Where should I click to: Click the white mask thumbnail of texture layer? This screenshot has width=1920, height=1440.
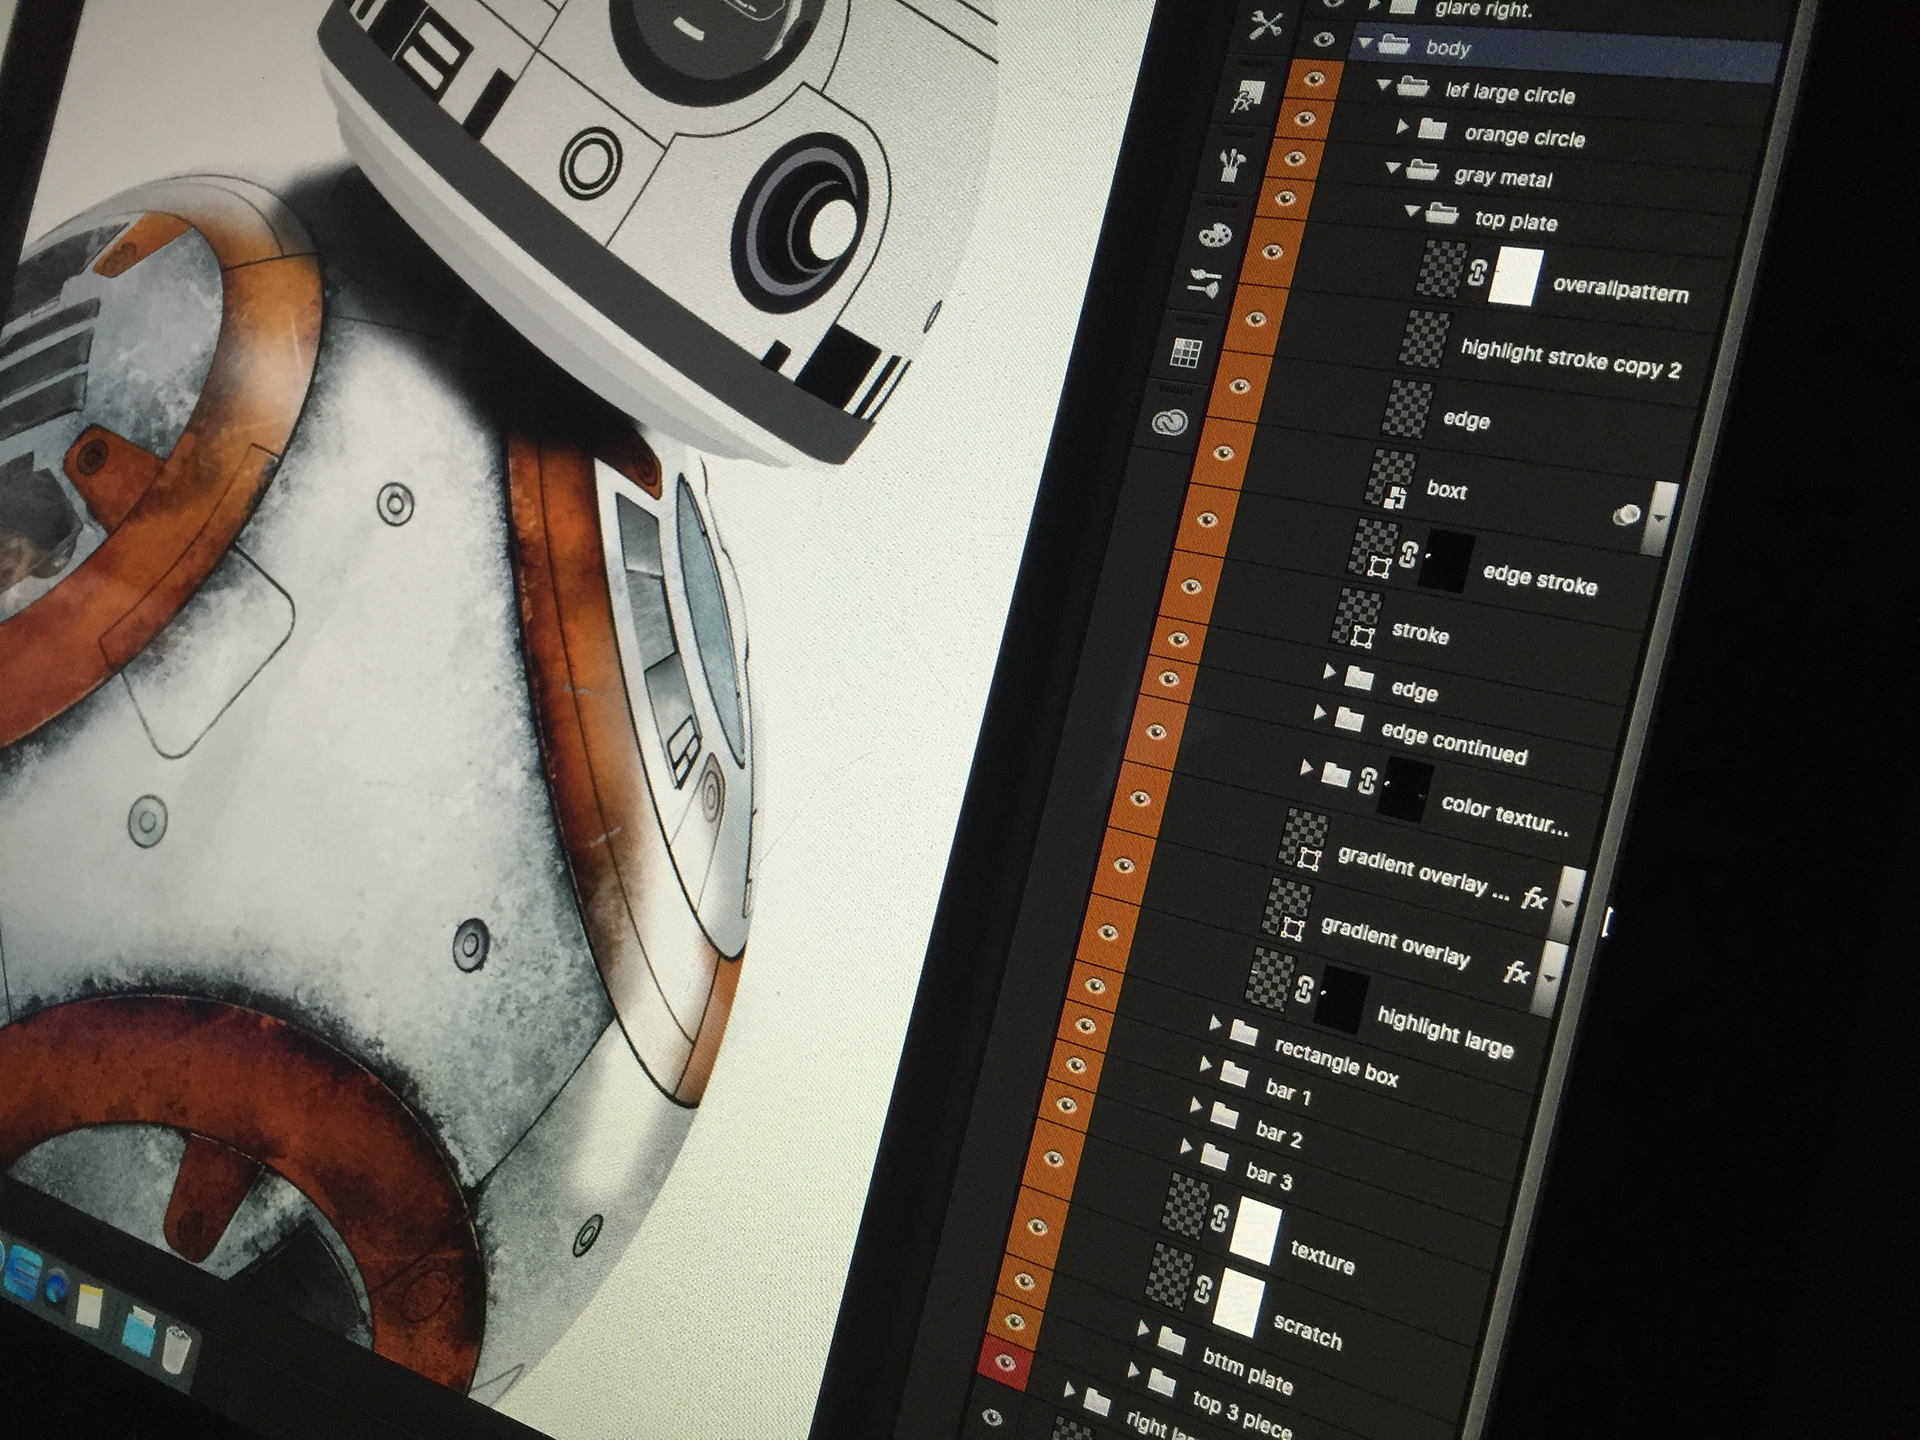(x=1256, y=1232)
